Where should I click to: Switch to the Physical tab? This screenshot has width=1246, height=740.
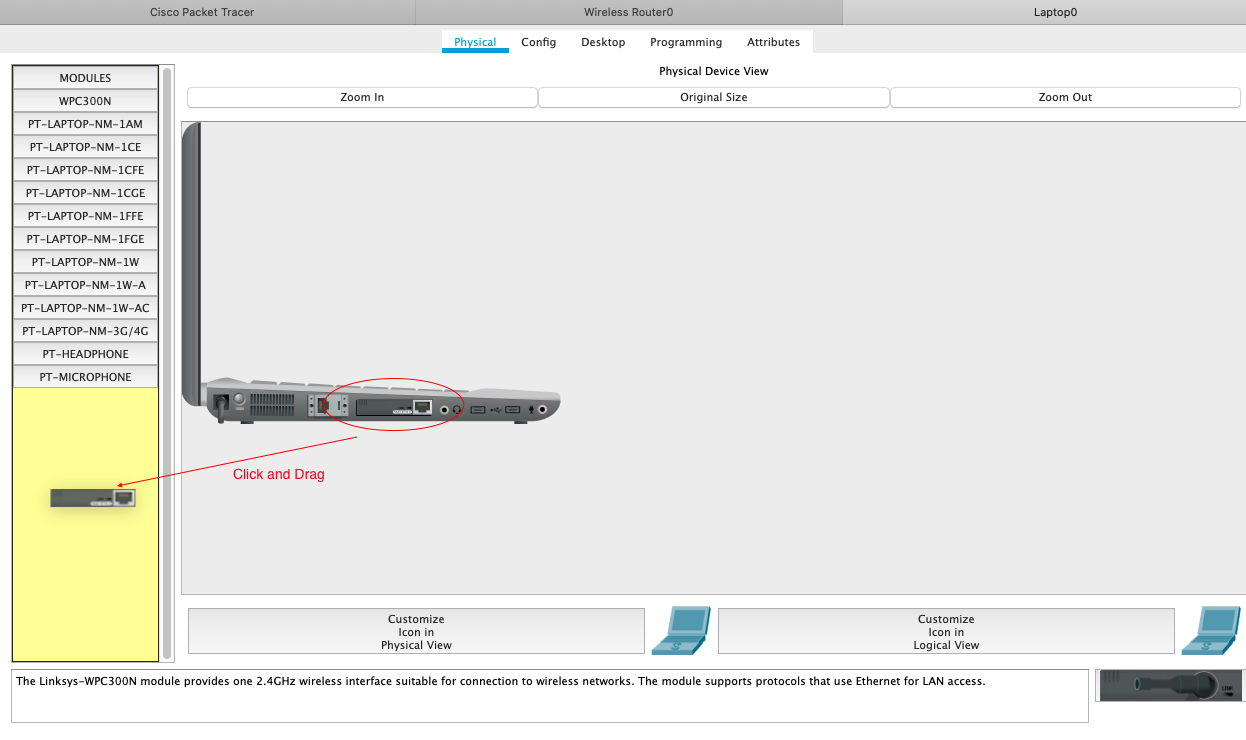[475, 42]
